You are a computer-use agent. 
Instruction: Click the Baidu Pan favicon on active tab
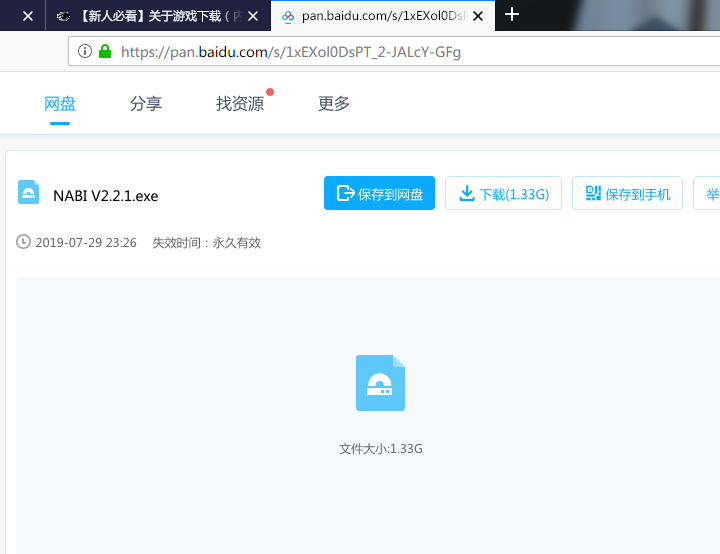point(288,17)
